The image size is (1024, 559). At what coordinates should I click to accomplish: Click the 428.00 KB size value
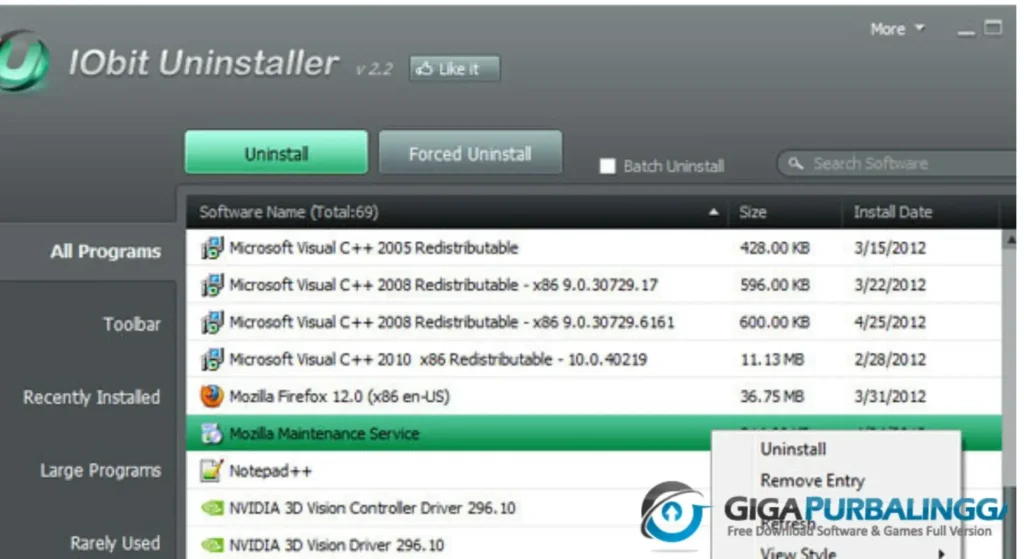pyautogui.click(x=774, y=248)
